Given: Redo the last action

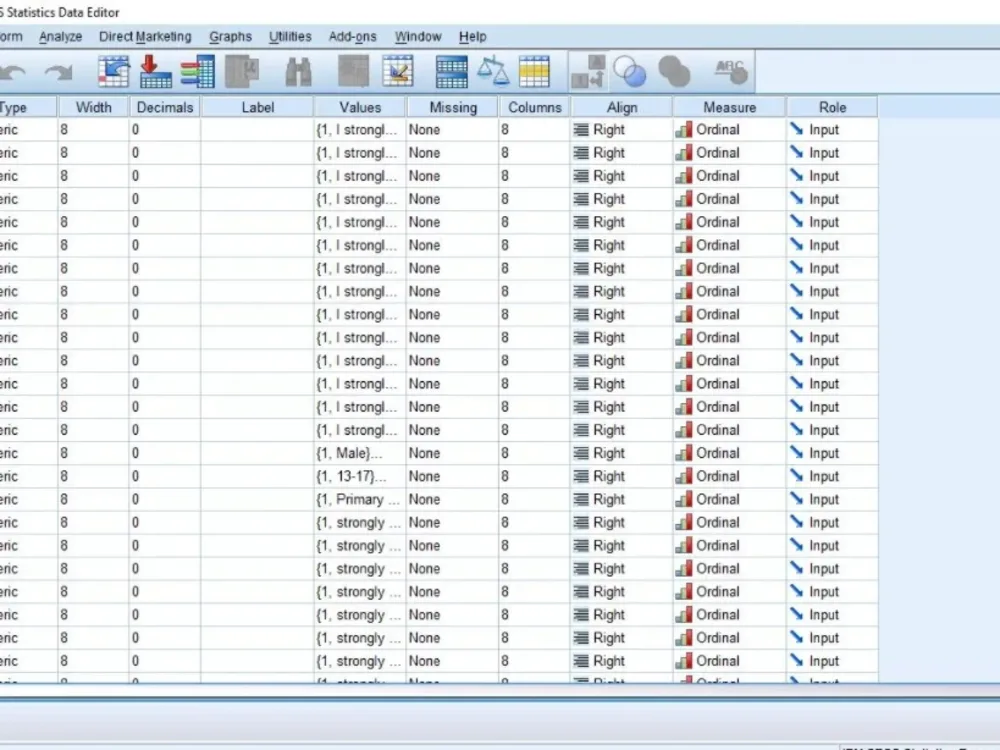Looking at the screenshot, I should click(x=58, y=70).
